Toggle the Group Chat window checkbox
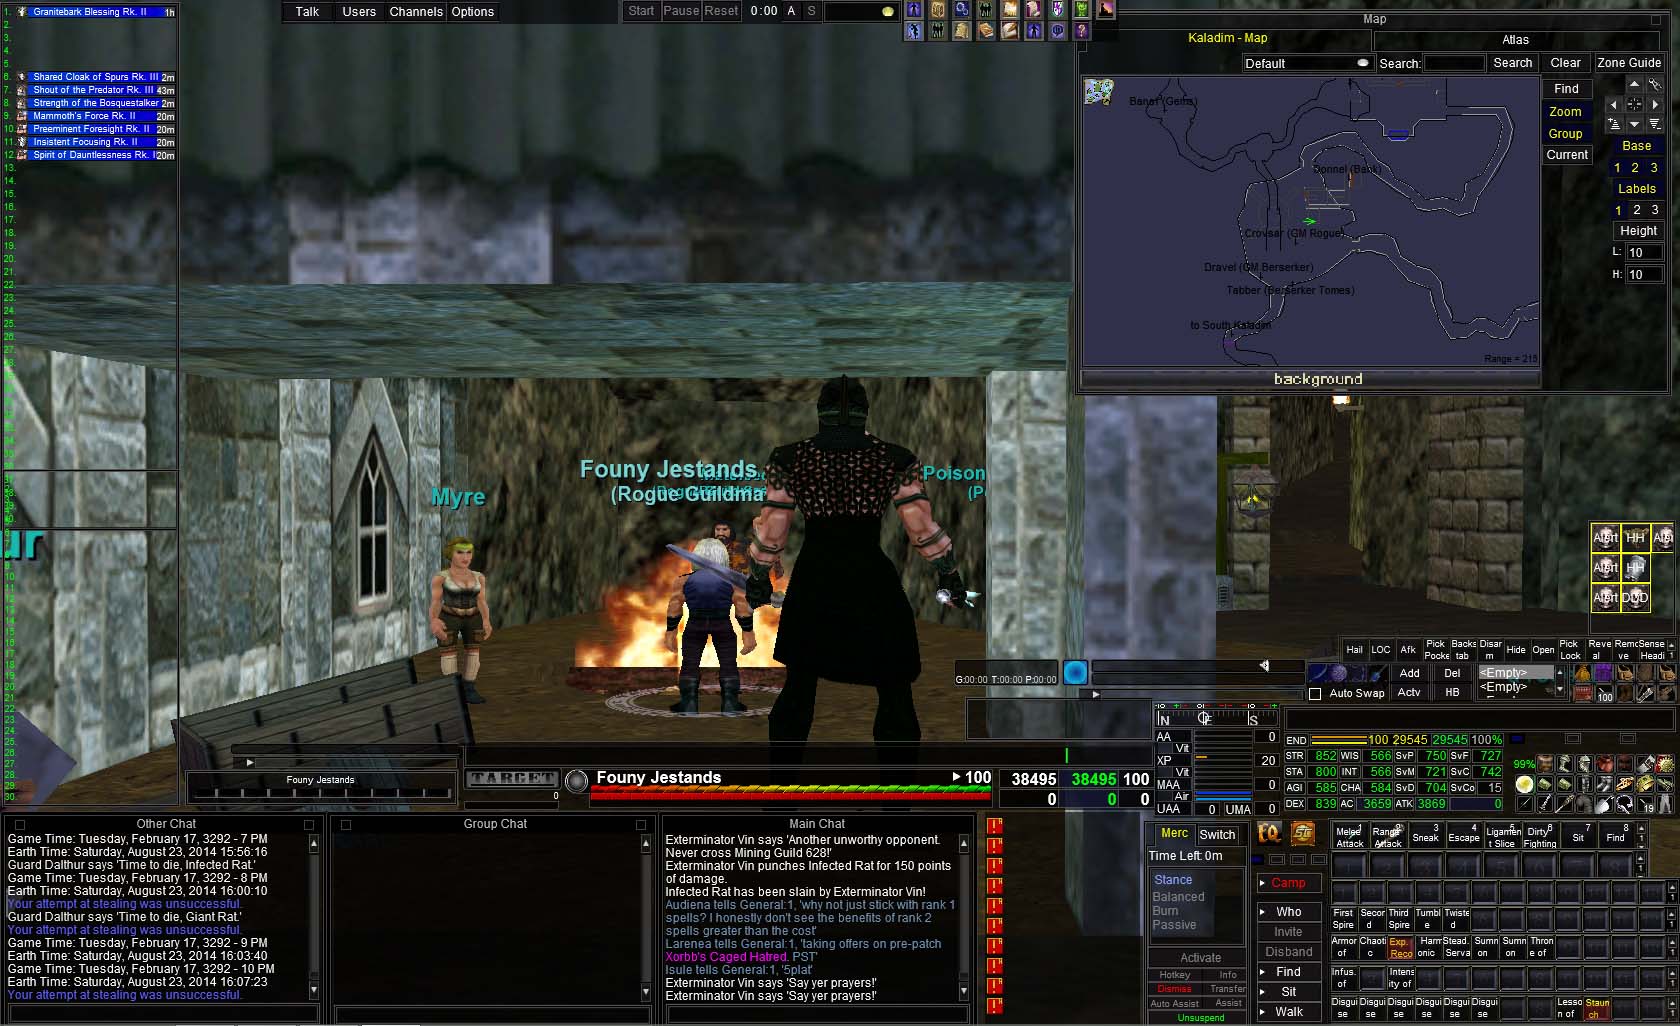The image size is (1680, 1026). 346,825
